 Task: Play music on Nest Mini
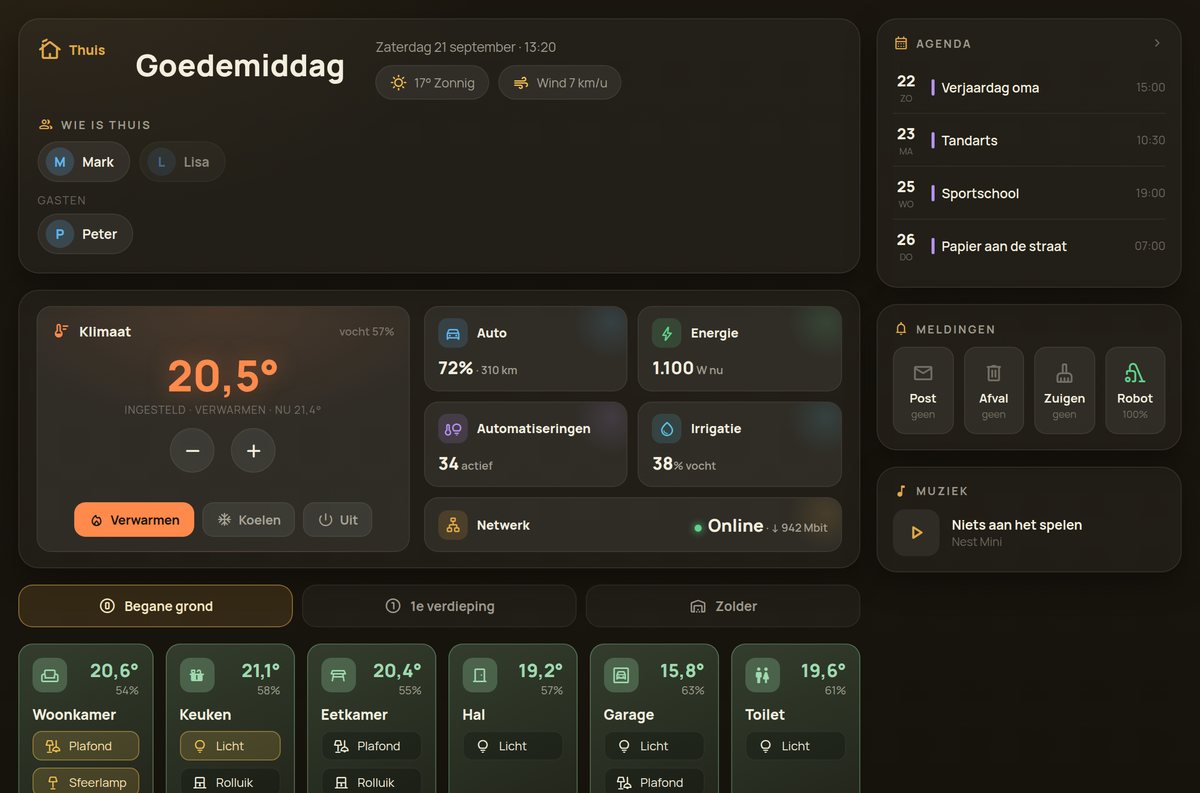(x=916, y=533)
